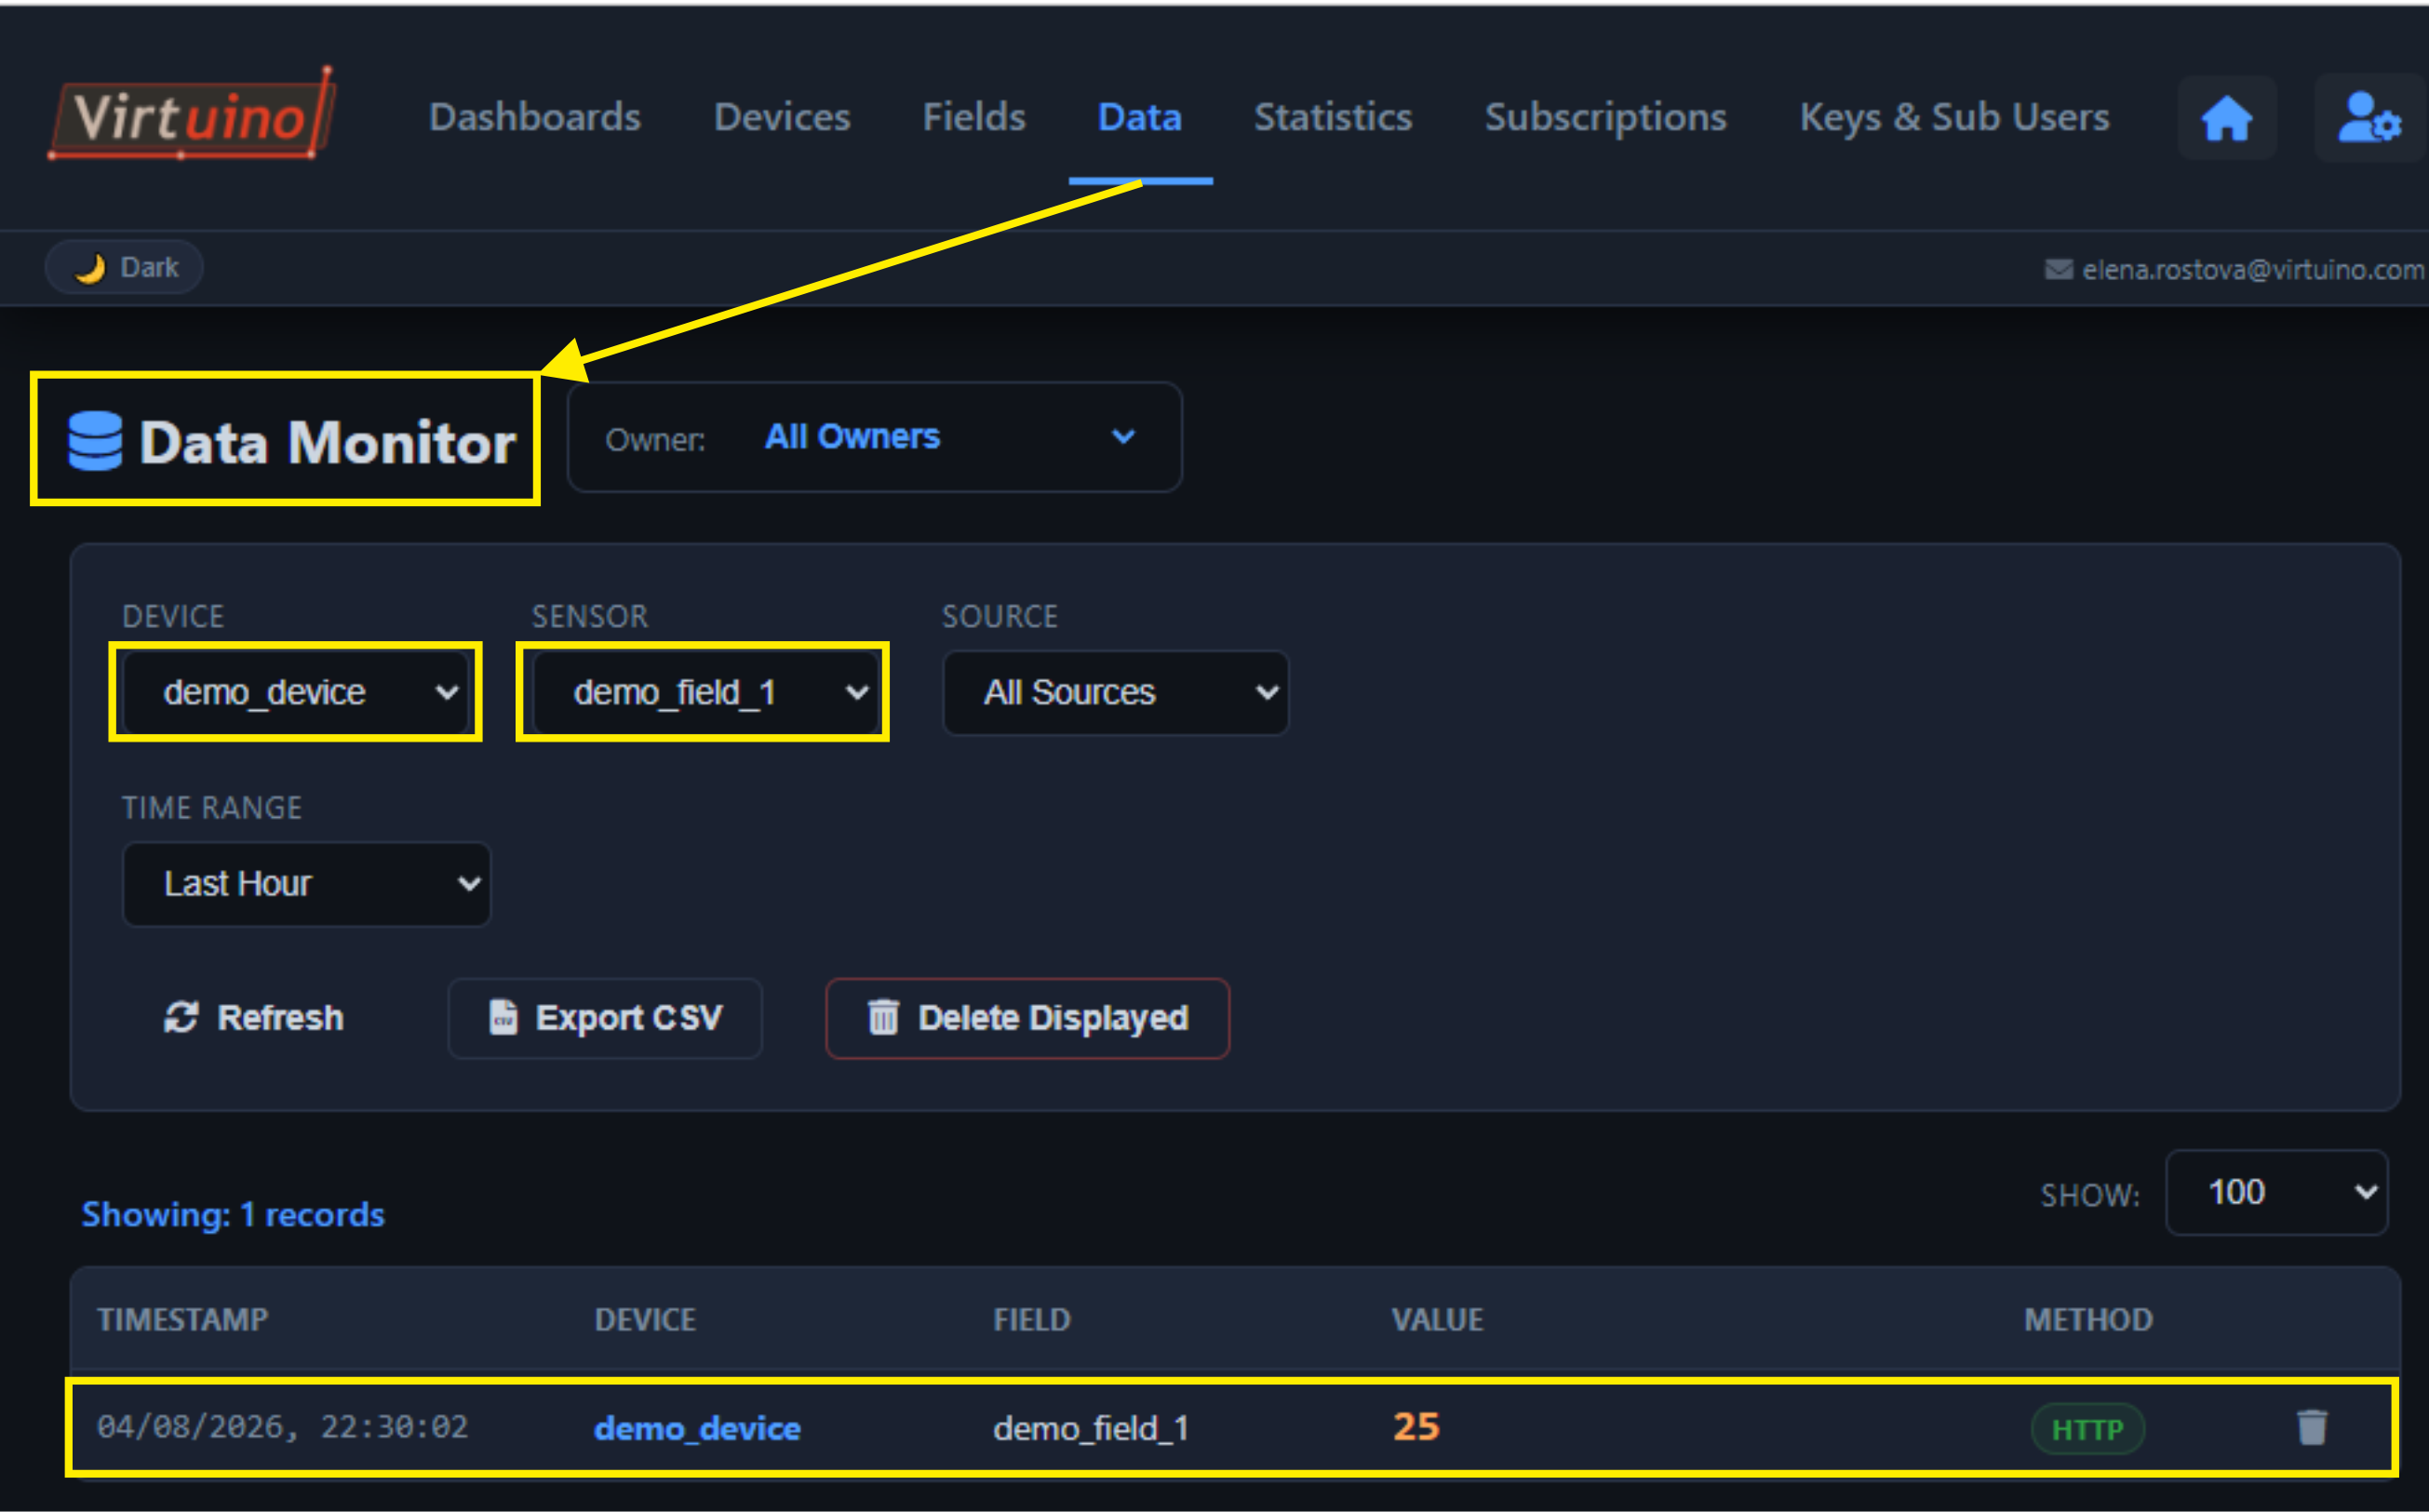Click the Virtuino logo
Viewport: 2429px width, 1512px height.
click(x=192, y=115)
